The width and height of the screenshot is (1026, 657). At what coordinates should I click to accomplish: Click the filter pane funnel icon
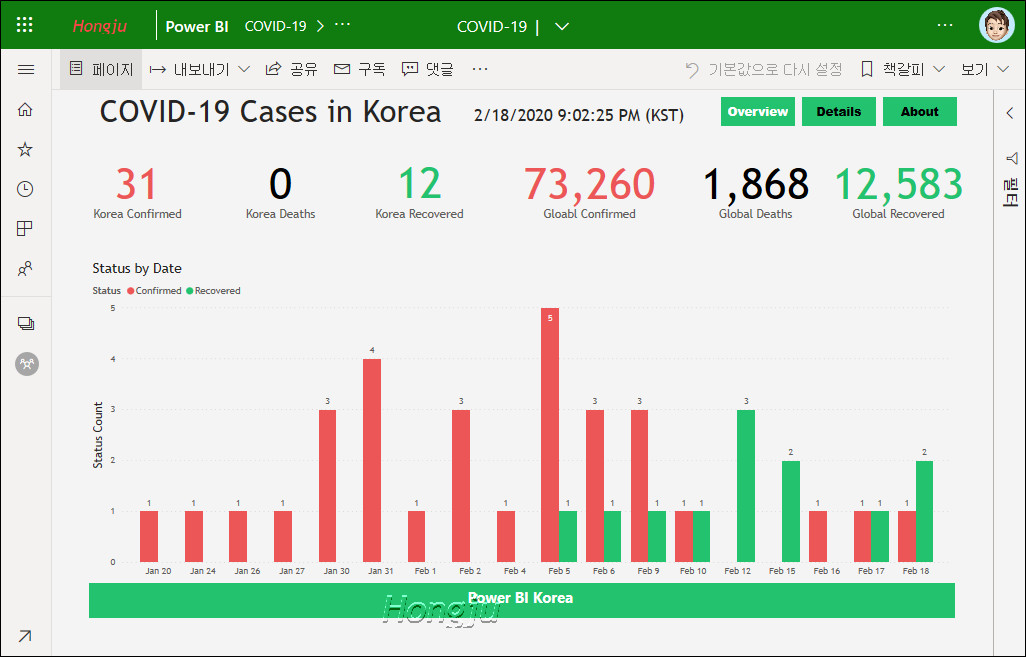[1012, 158]
